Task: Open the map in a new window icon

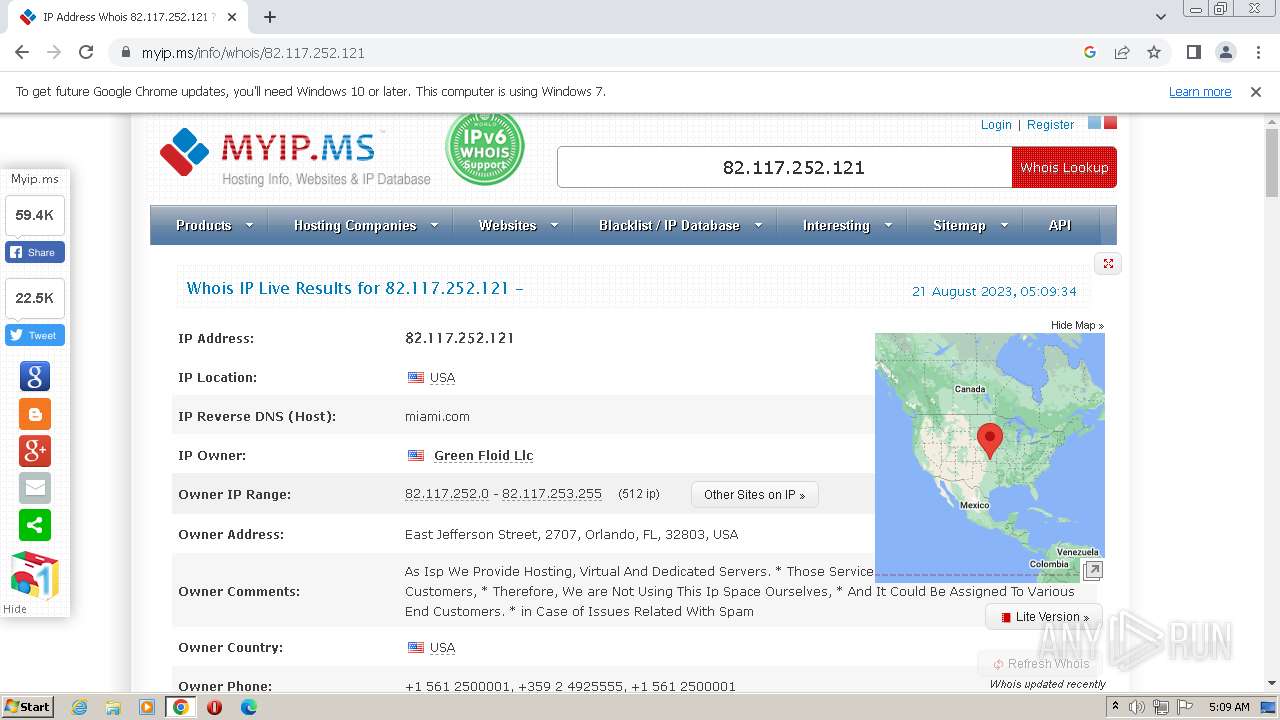Action: (1093, 571)
